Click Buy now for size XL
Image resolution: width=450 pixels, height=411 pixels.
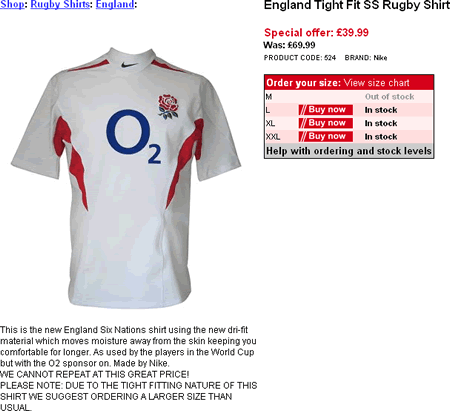click(x=326, y=123)
